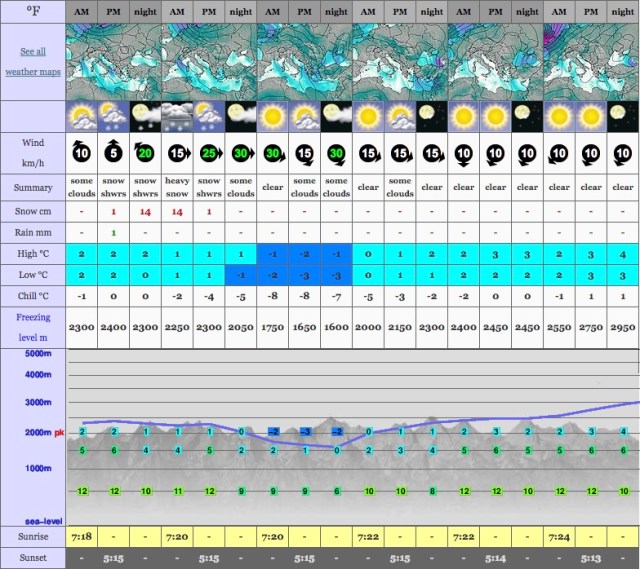Open the weather map with magenta patch
This screenshot has width=640, height=569.
(591, 62)
